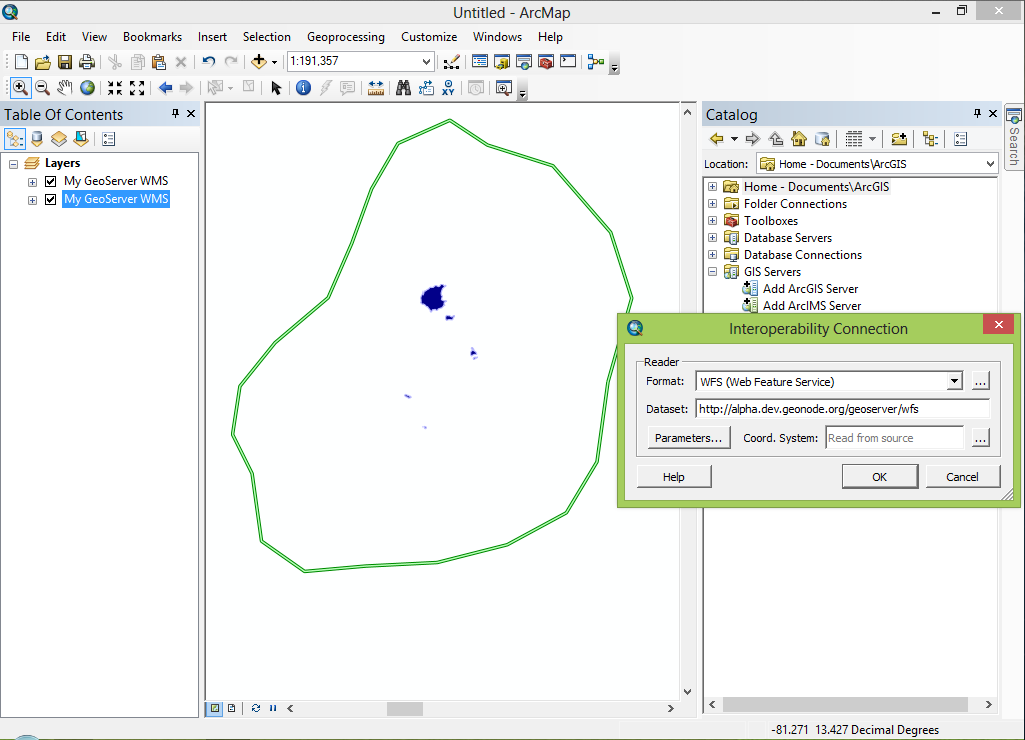Viewport: 1025px width, 740px height.
Task: Undo the last action
Action: tap(209, 61)
